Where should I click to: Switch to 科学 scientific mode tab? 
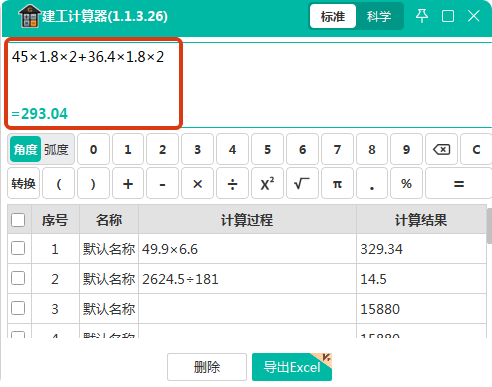pos(379,16)
